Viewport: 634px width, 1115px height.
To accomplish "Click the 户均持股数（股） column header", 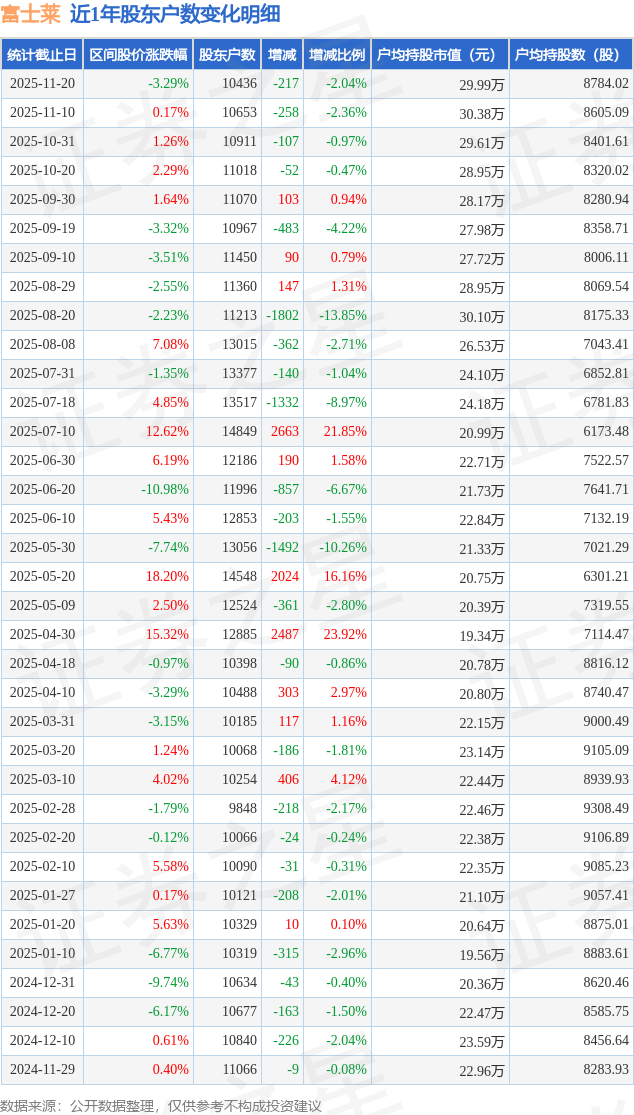I will point(571,55).
